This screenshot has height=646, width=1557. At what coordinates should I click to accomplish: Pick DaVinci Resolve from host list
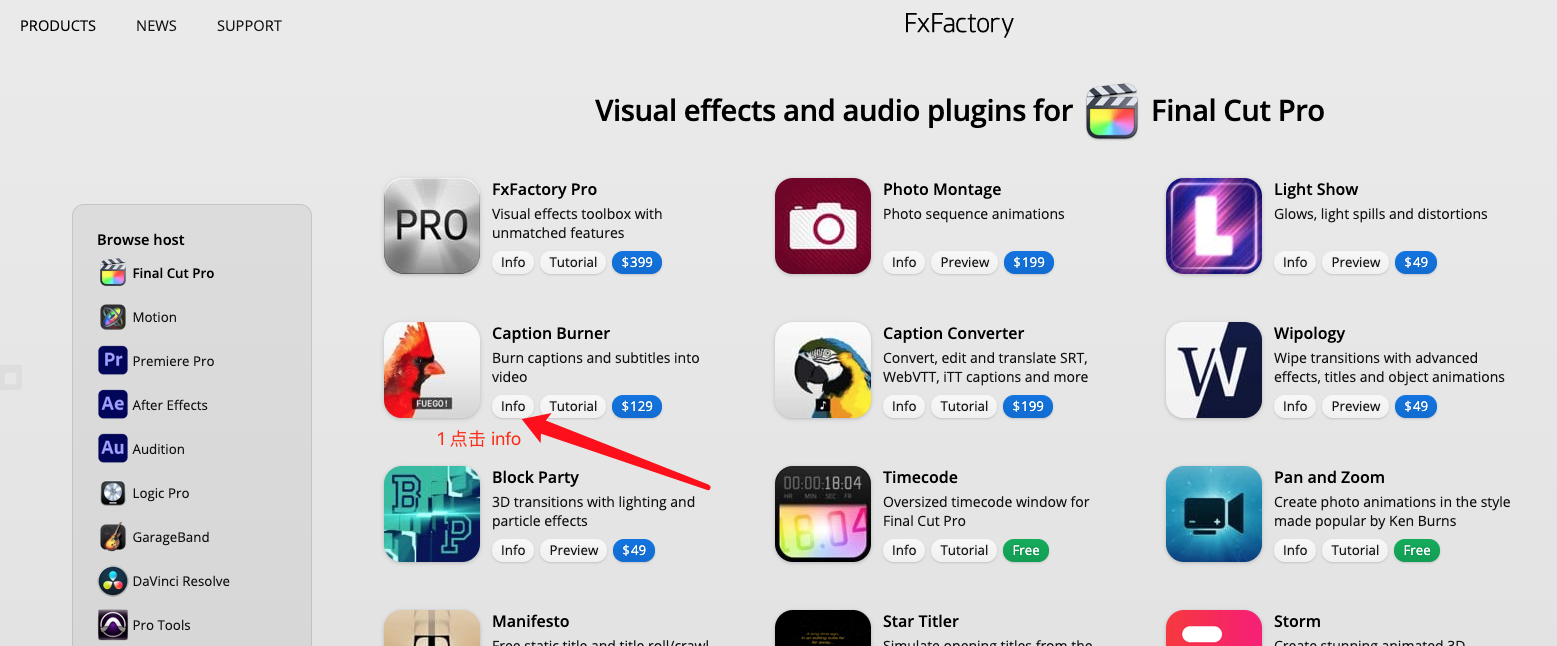click(165, 581)
